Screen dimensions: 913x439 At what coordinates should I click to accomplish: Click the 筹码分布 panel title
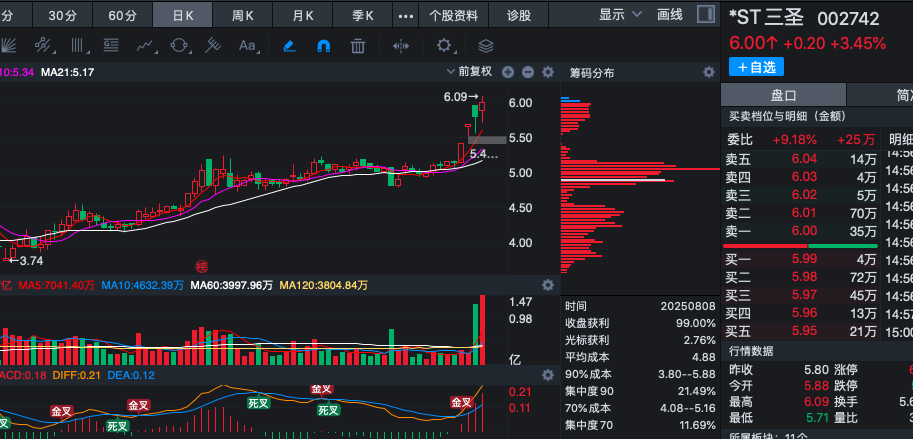coord(592,73)
